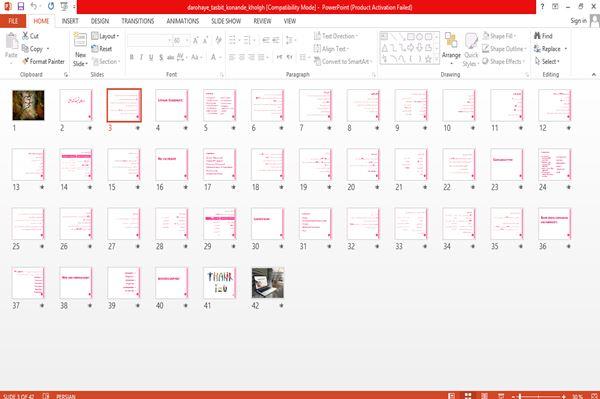Click the Copy command

coord(33,49)
